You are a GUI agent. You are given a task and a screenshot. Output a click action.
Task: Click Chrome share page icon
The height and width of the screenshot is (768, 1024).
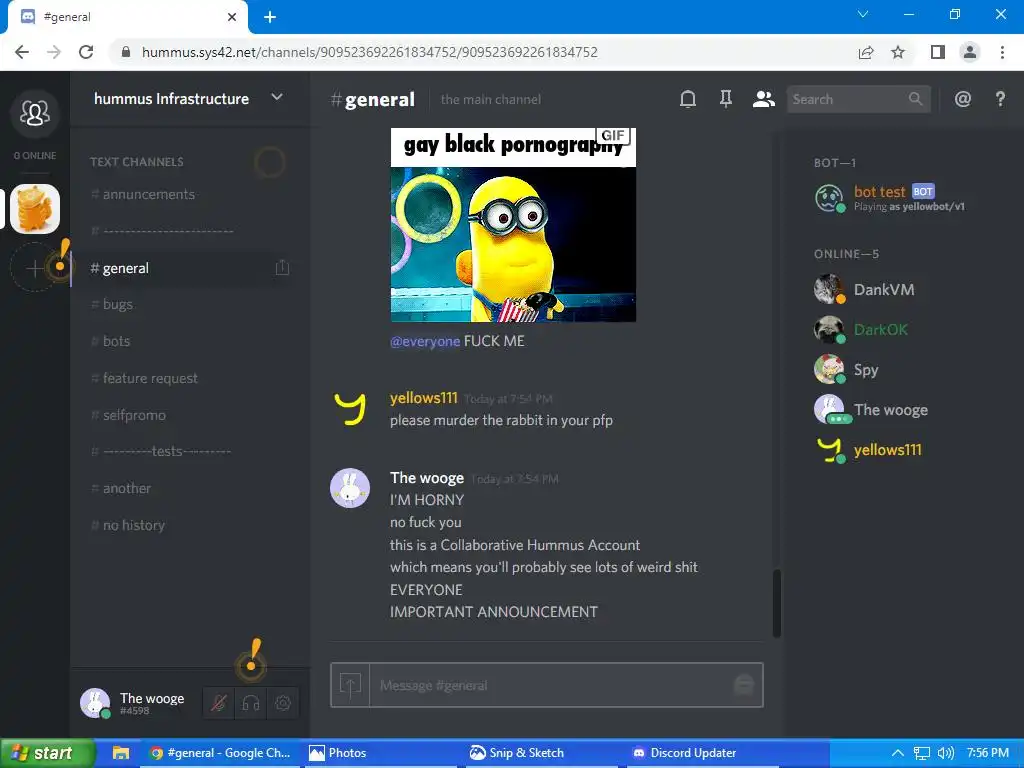[x=866, y=52]
